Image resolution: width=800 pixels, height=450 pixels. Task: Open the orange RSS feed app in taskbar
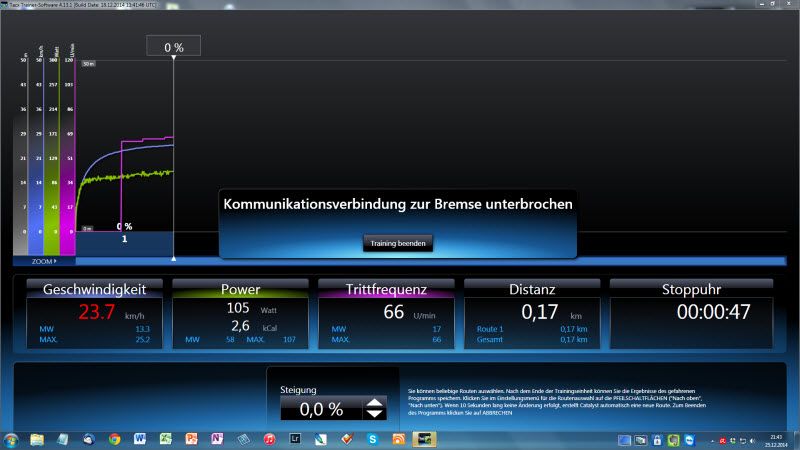coord(398,439)
